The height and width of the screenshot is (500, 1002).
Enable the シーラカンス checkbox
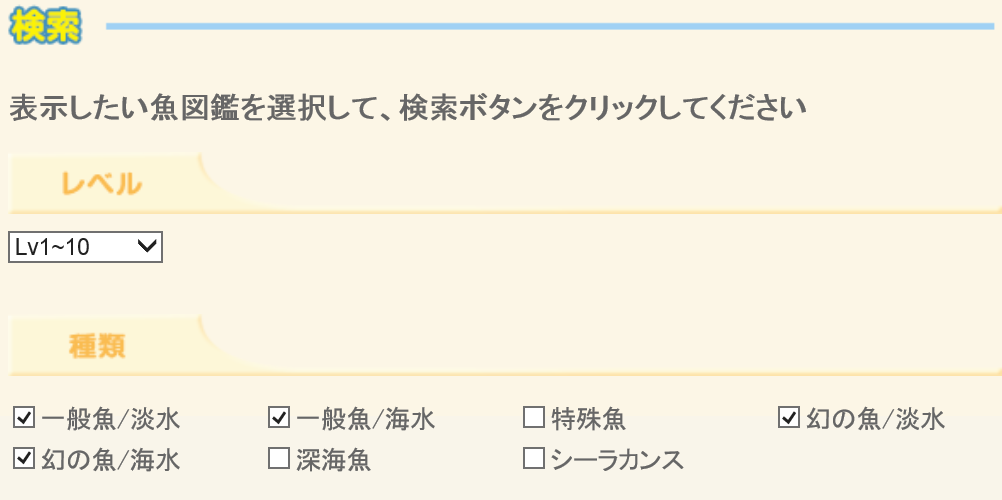click(534, 458)
